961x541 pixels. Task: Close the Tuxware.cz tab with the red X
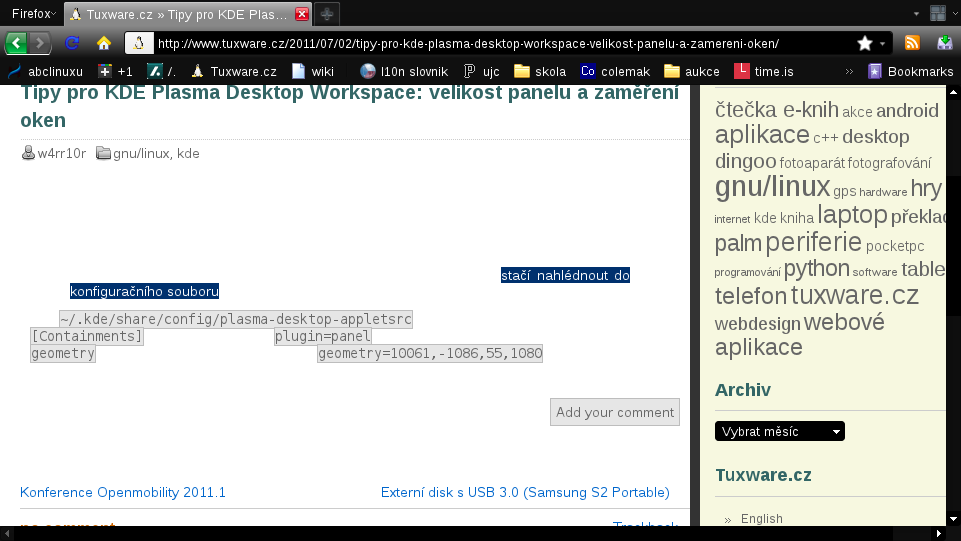click(302, 14)
